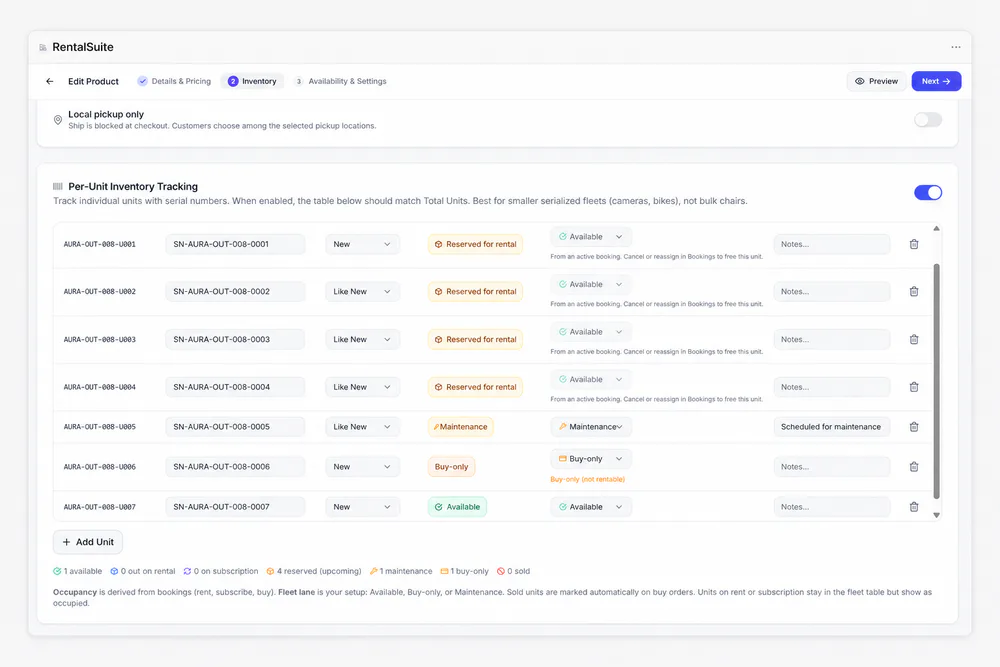Go back using the left arrow icon
This screenshot has width=1000, height=667.
click(50, 81)
